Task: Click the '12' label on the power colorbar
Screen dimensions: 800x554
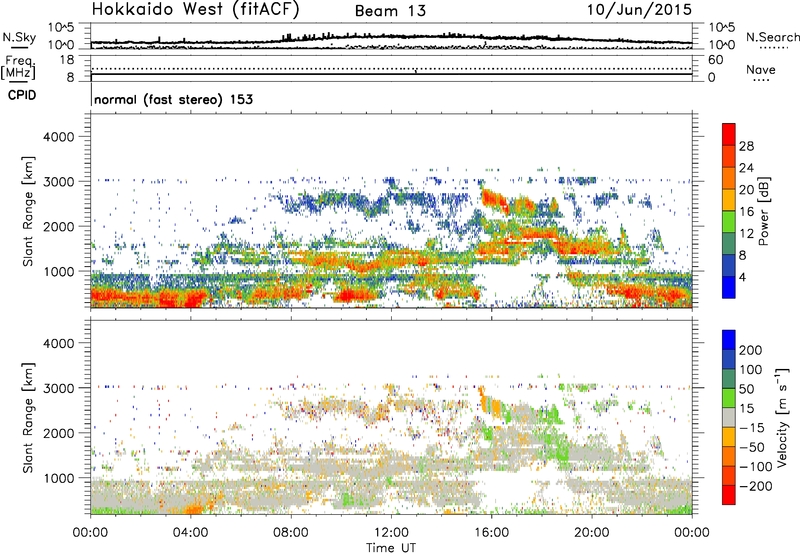Action: (x=746, y=234)
